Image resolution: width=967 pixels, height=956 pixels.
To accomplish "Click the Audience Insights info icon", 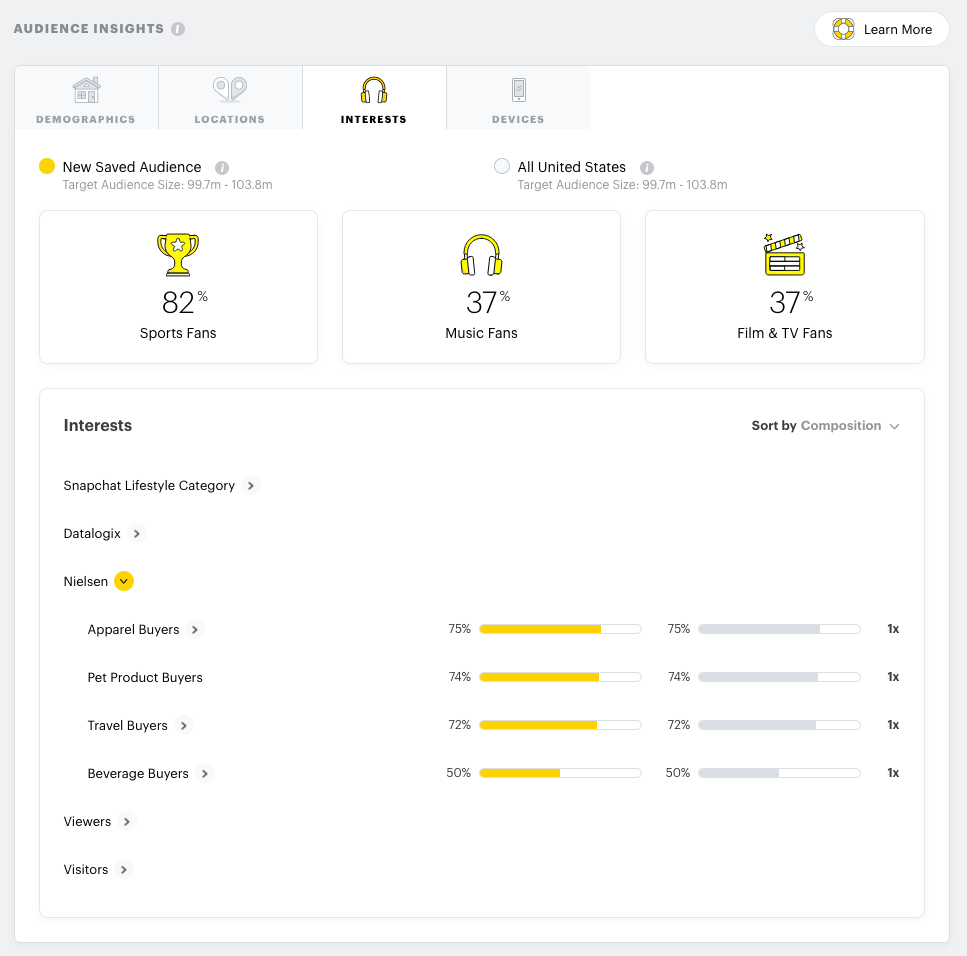I will (x=178, y=29).
